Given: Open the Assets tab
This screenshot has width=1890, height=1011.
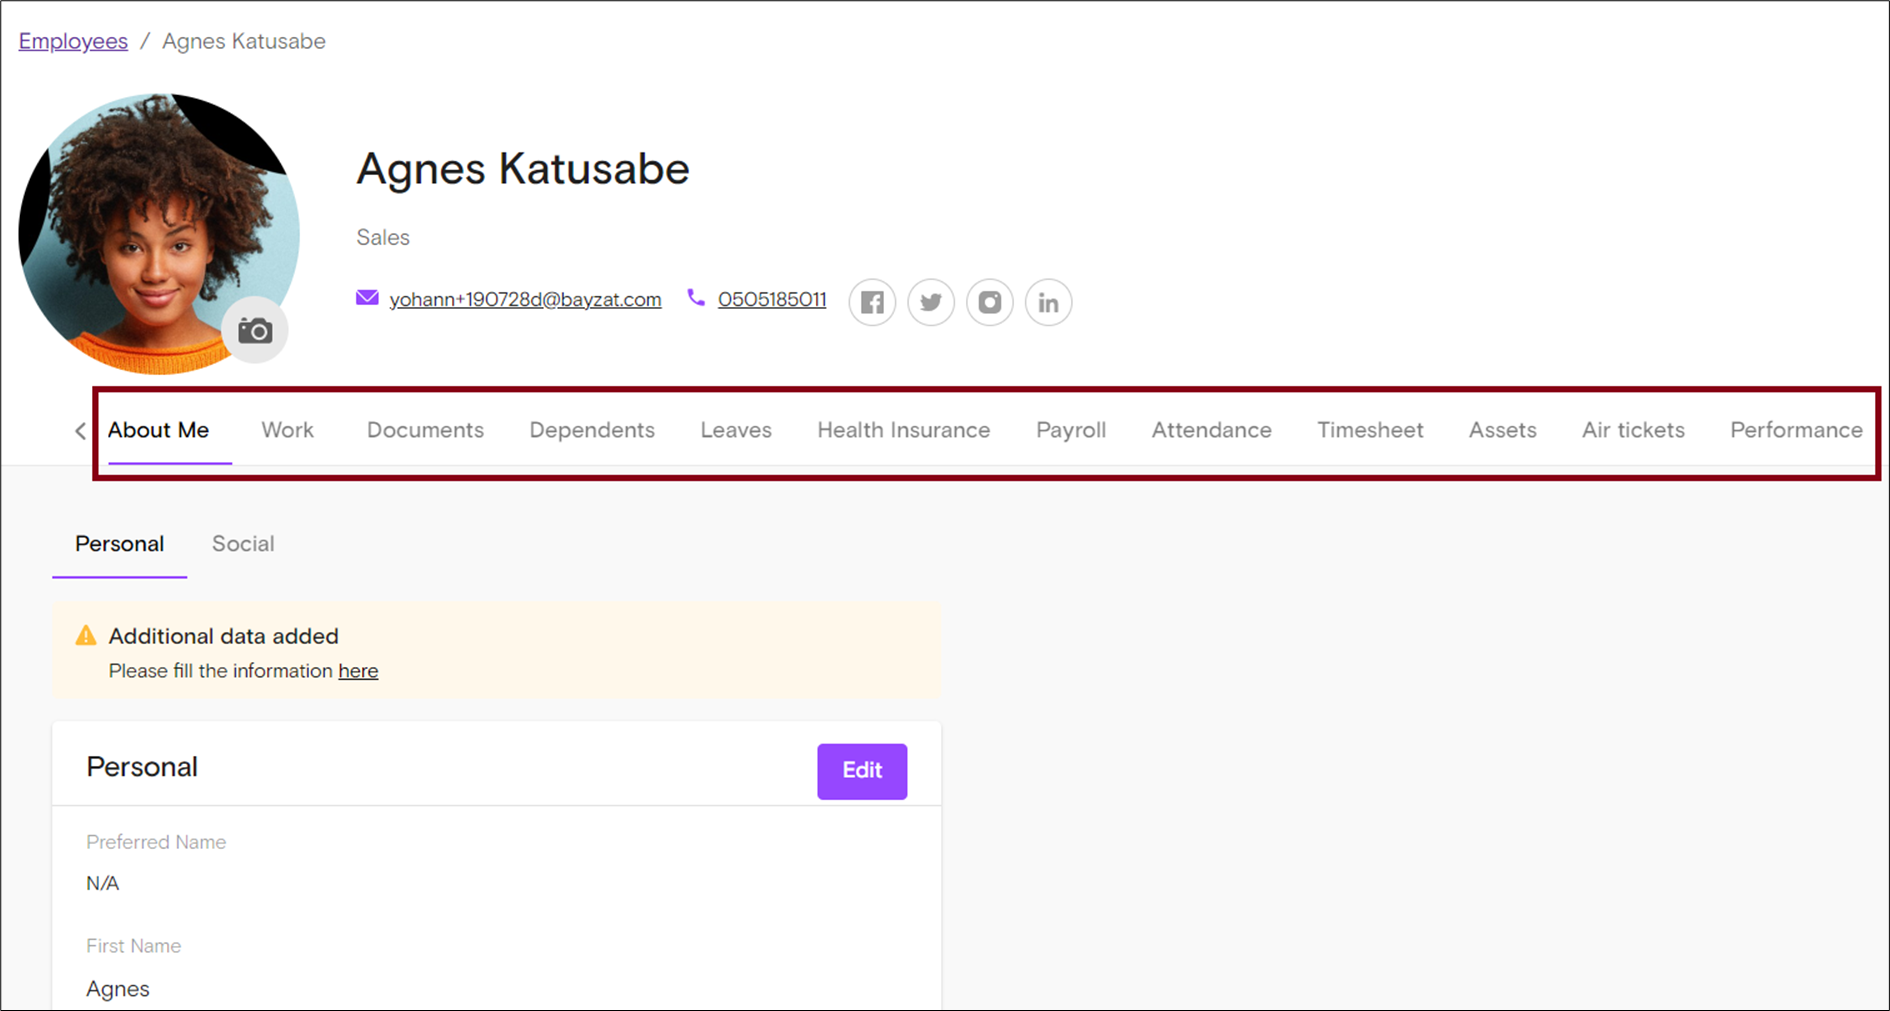Looking at the screenshot, I should point(1502,430).
